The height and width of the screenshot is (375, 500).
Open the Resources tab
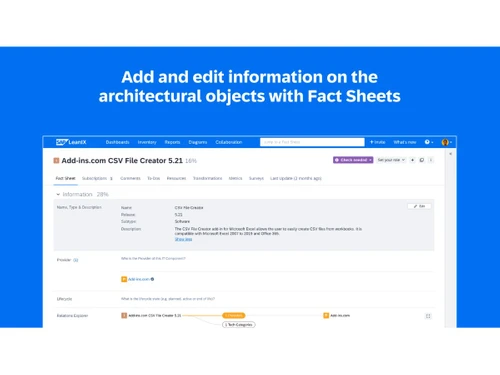[x=176, y=178]
